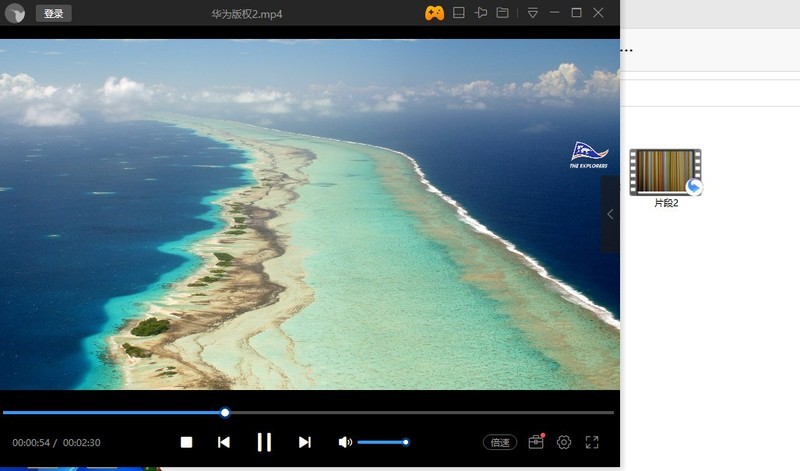Click the 片段2 file name label
The image size is (800, 471).
[666, 203]
